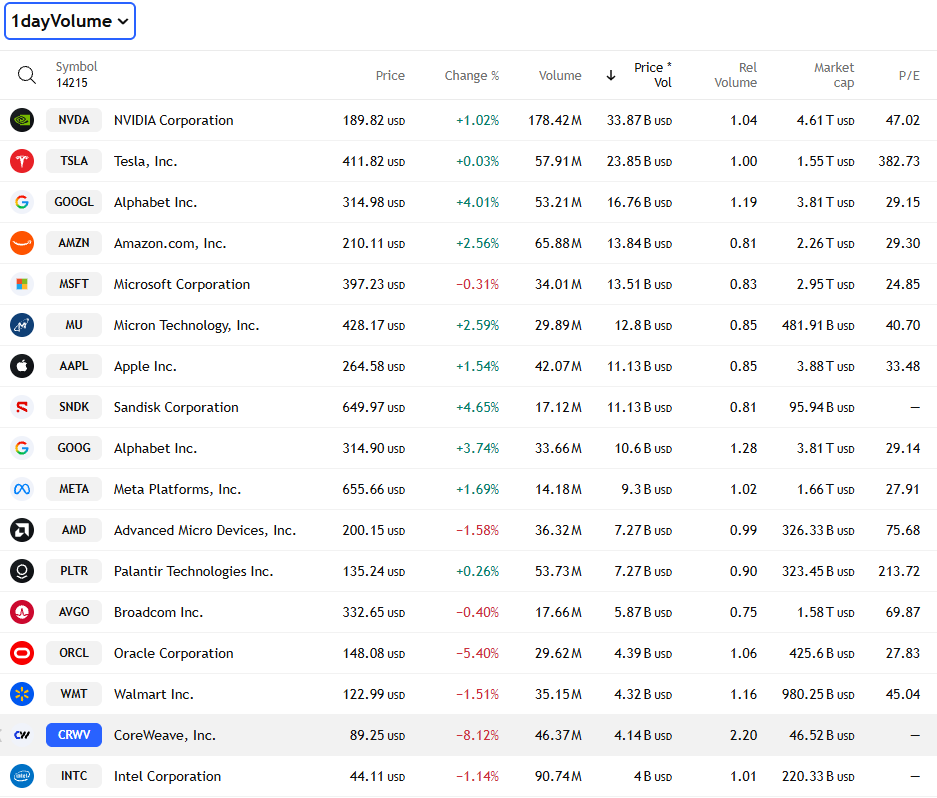Sort by the Change % column header
This screenshot has height=798, width=937.
471,75
